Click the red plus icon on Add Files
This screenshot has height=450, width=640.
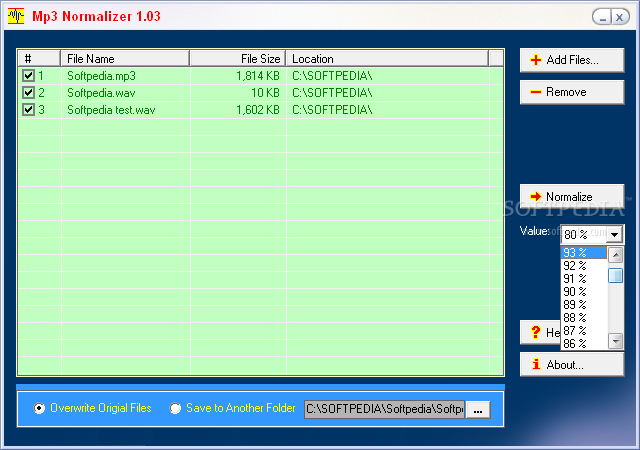536,60
